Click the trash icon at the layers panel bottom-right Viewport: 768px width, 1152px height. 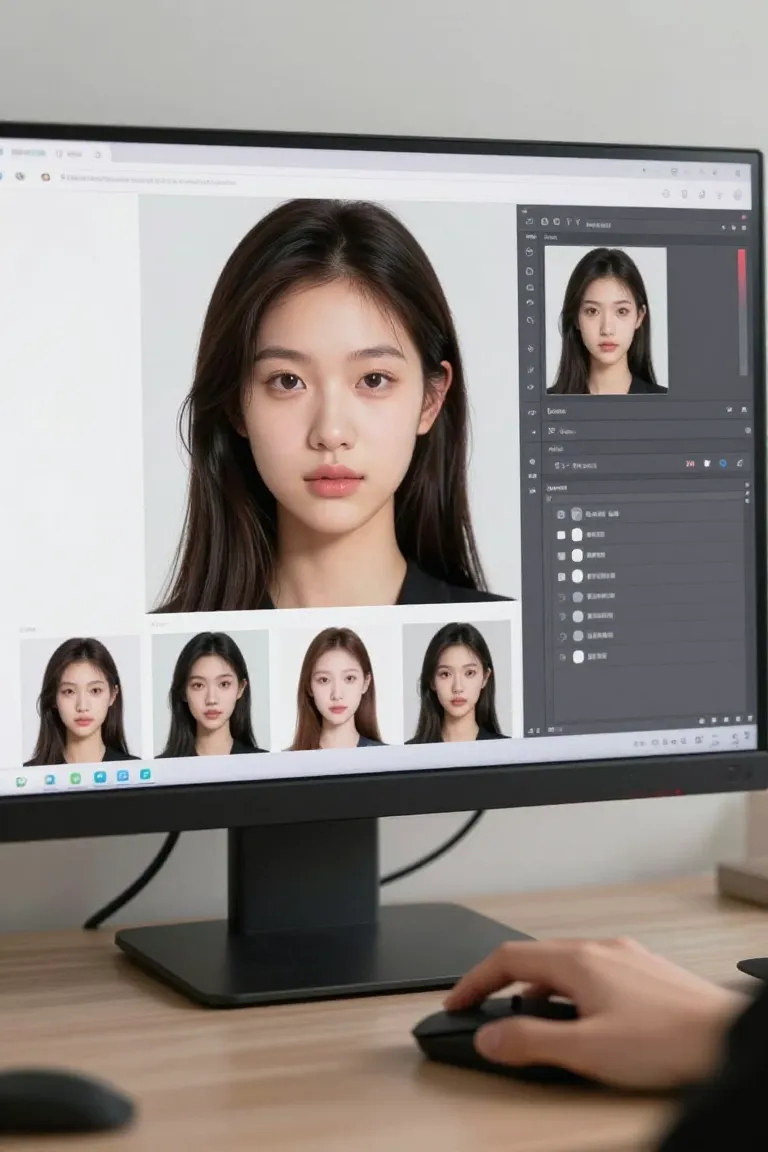[750, 719]
